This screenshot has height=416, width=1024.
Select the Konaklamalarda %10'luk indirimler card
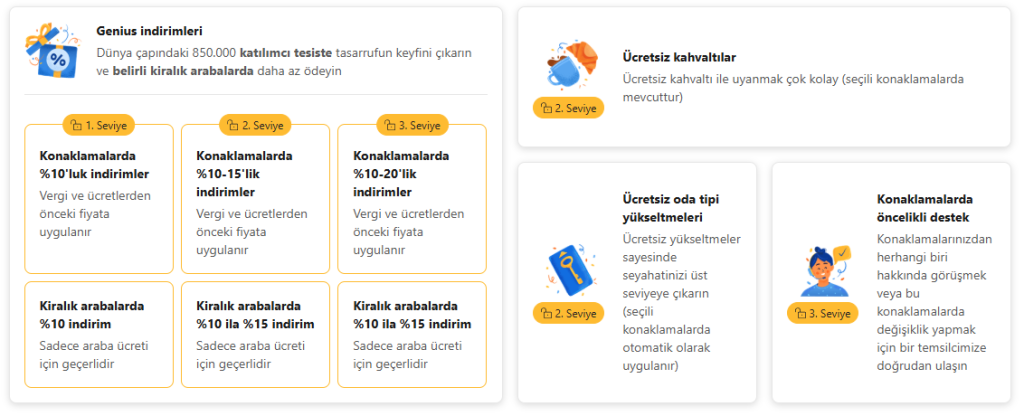click(x=99, y=199)
